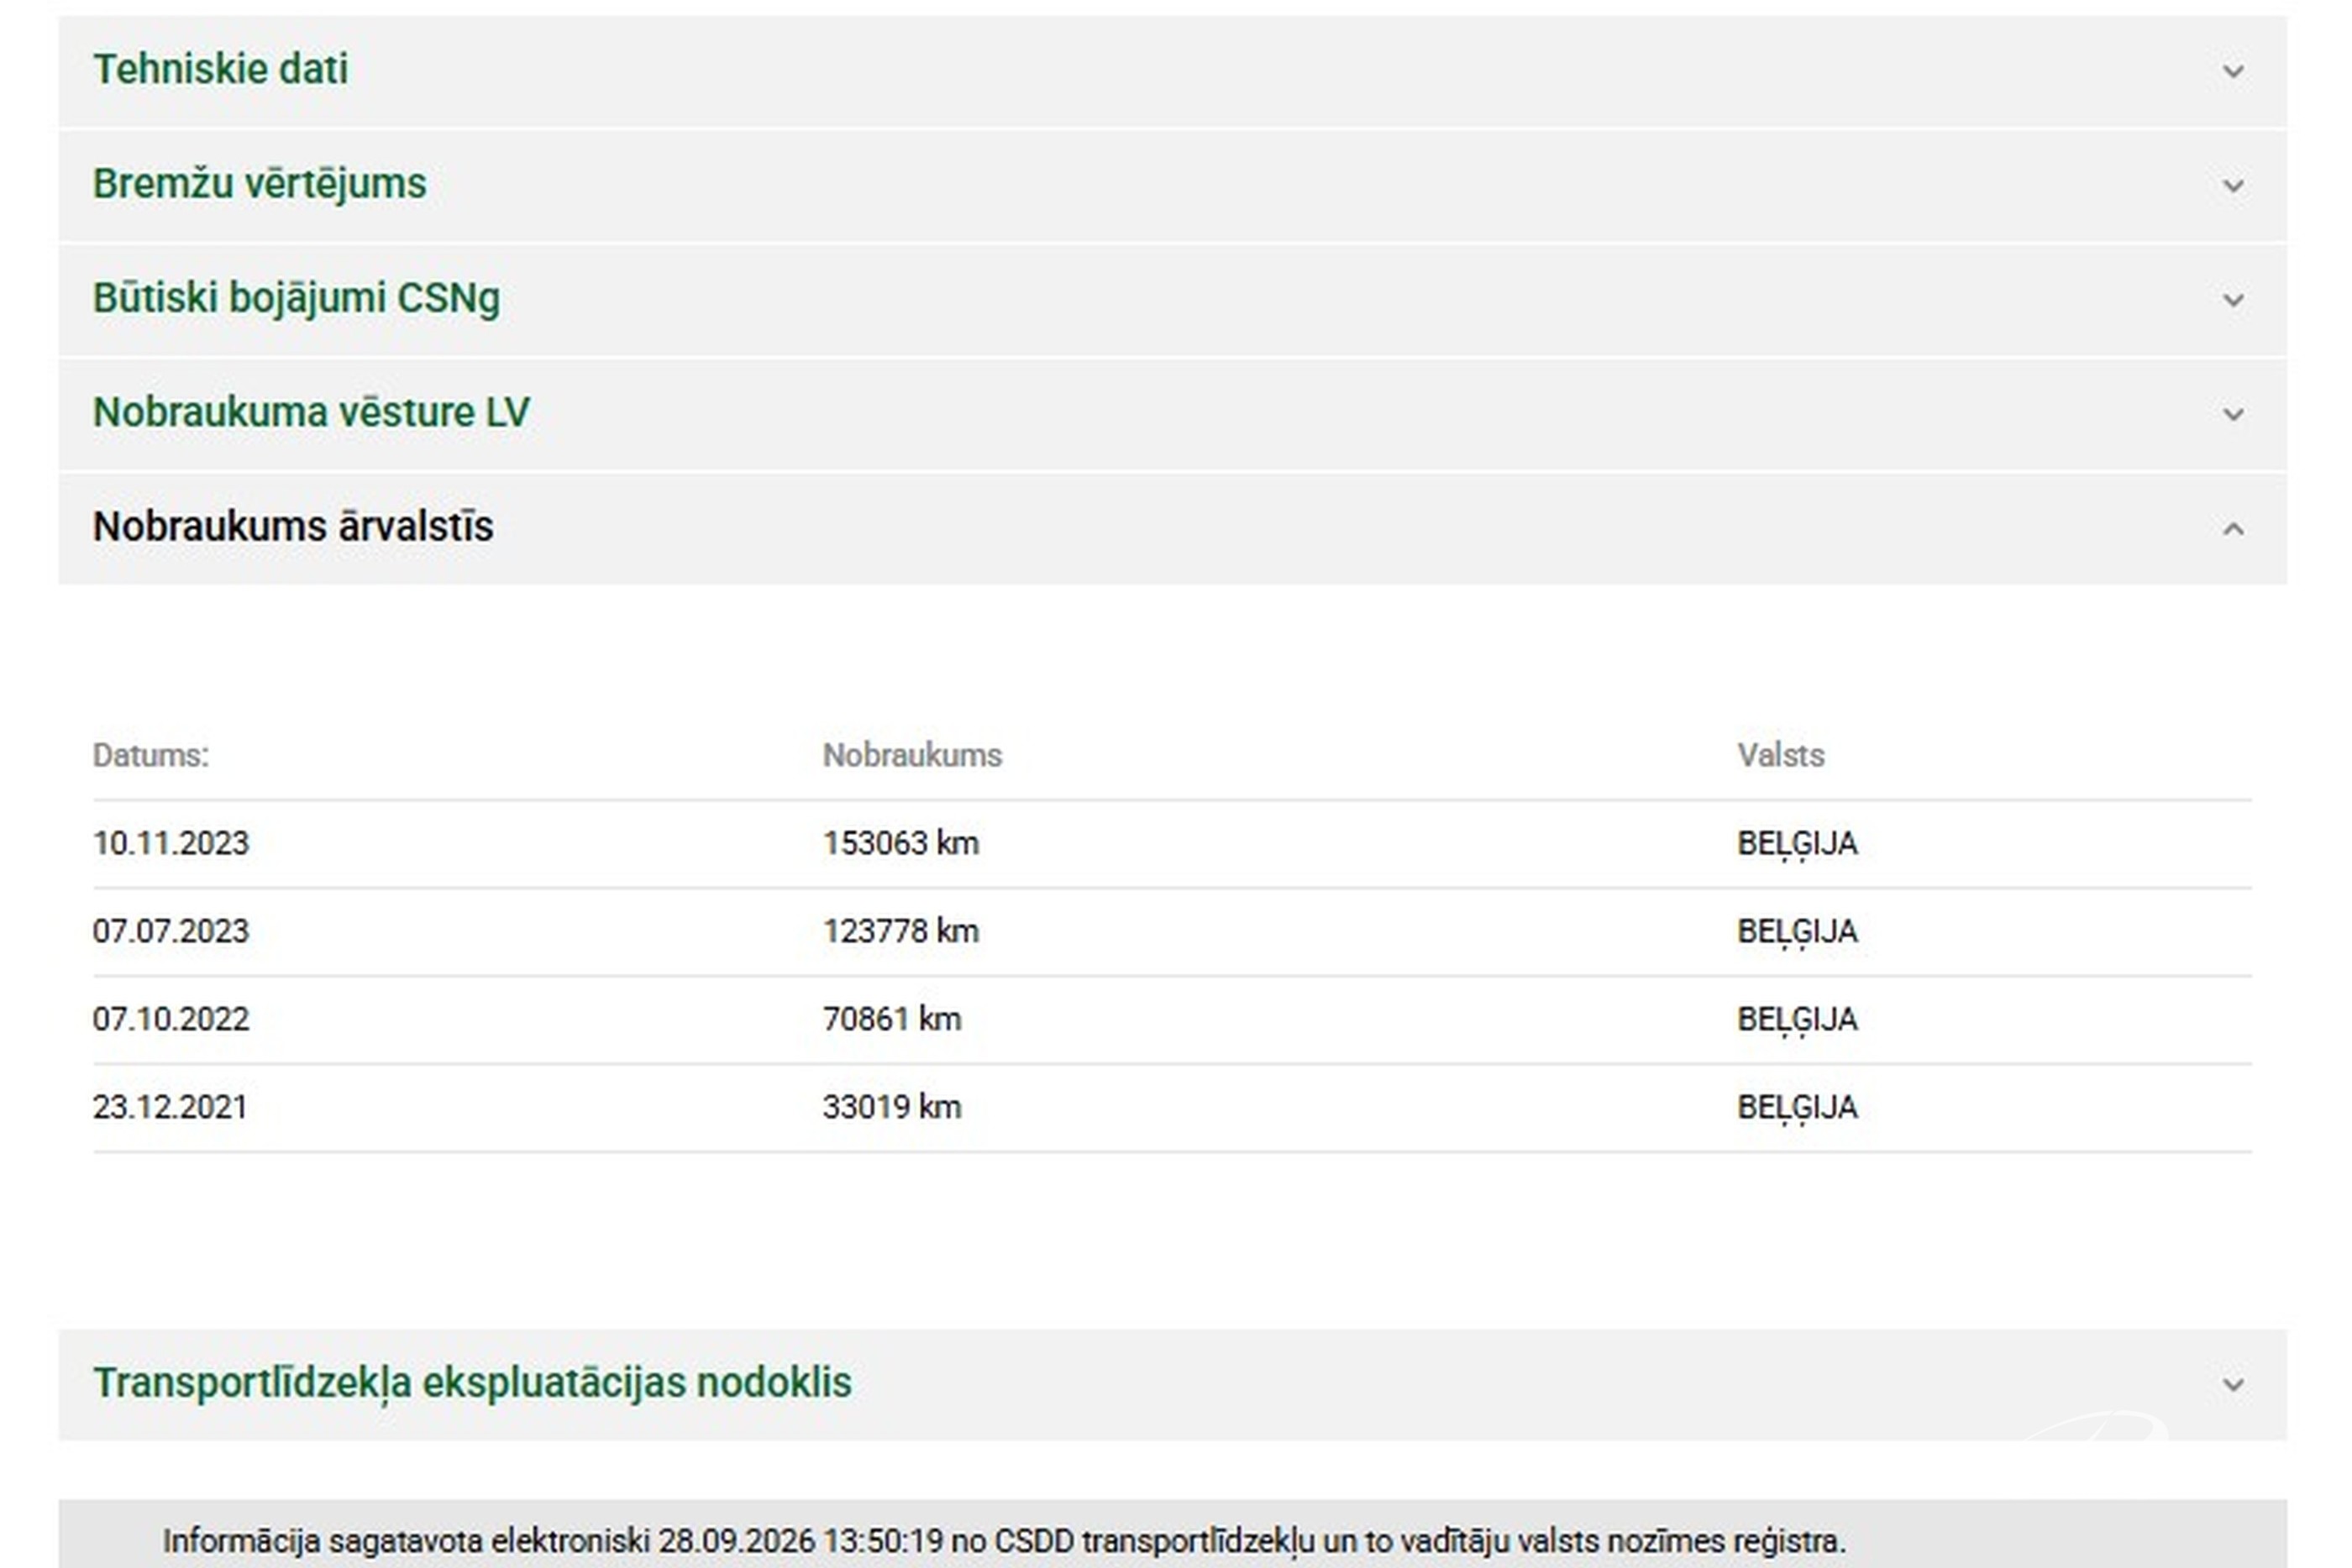
Task: Click chevron beside Bremžu vērtējums
Action: click(2233, 185)
